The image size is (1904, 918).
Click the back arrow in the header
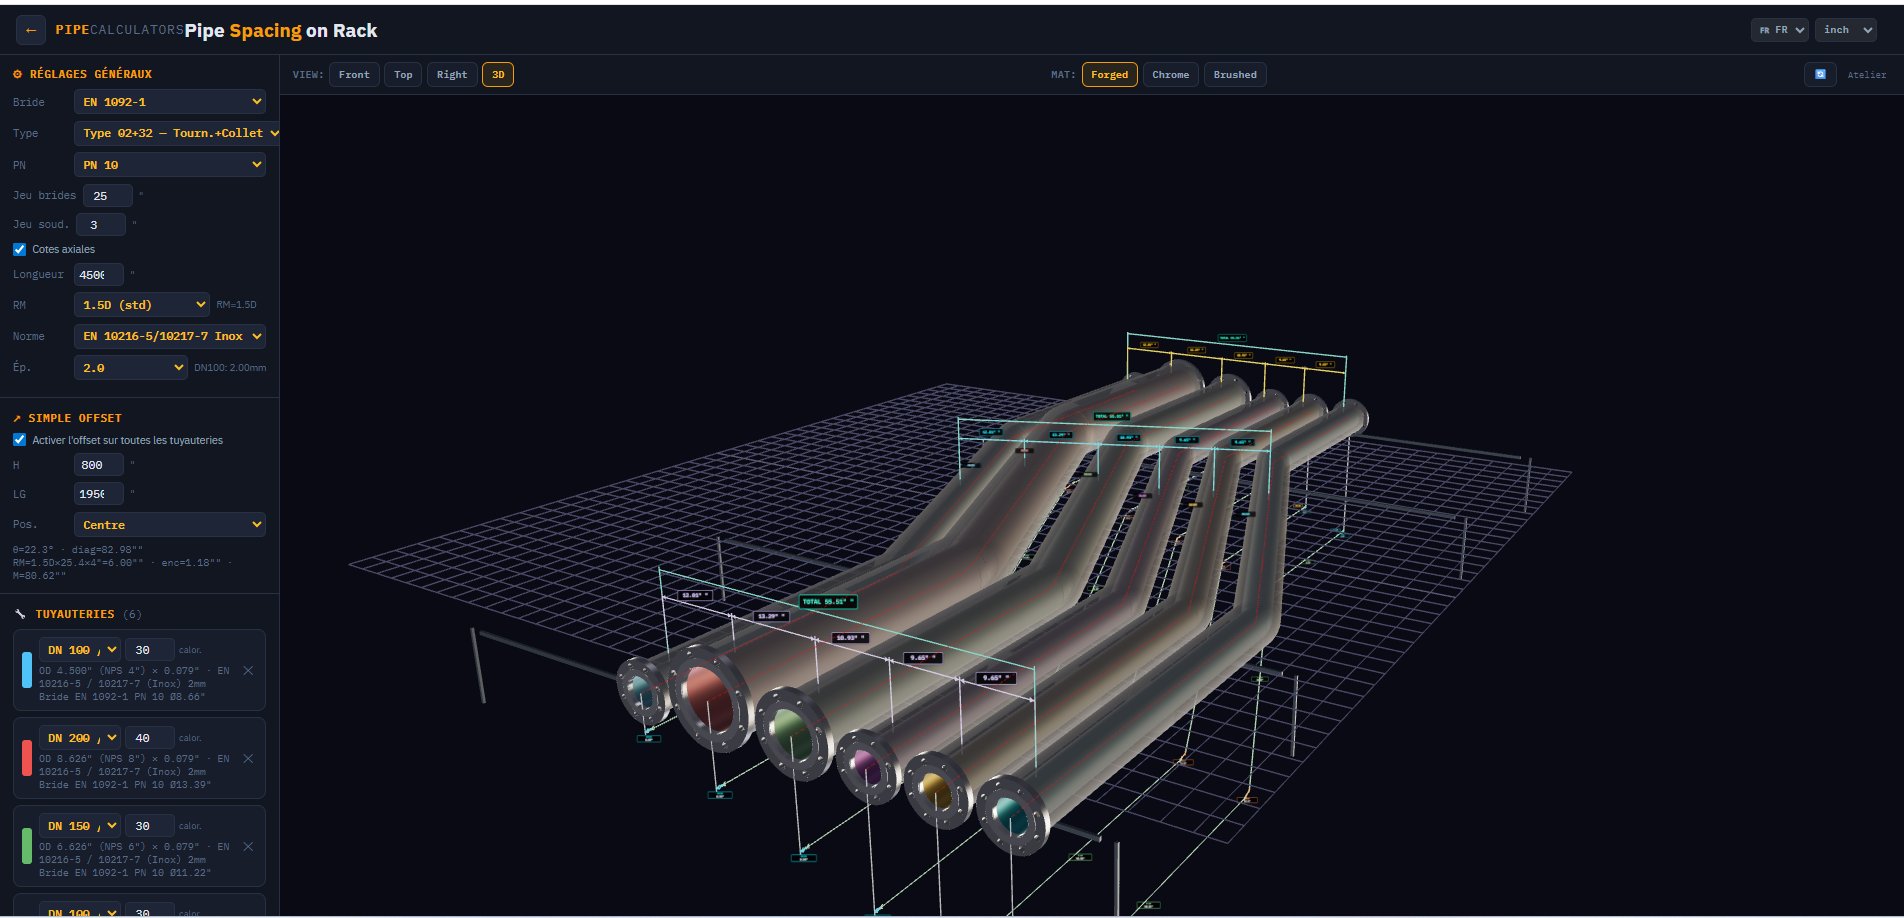(x=31, y=30)
